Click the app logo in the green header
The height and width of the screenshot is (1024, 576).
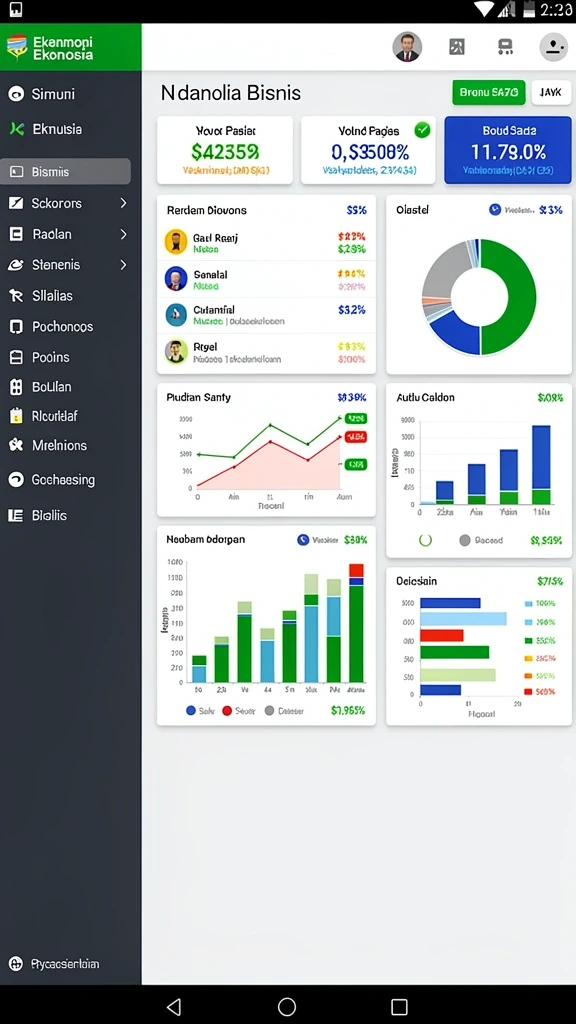[16, 47]
